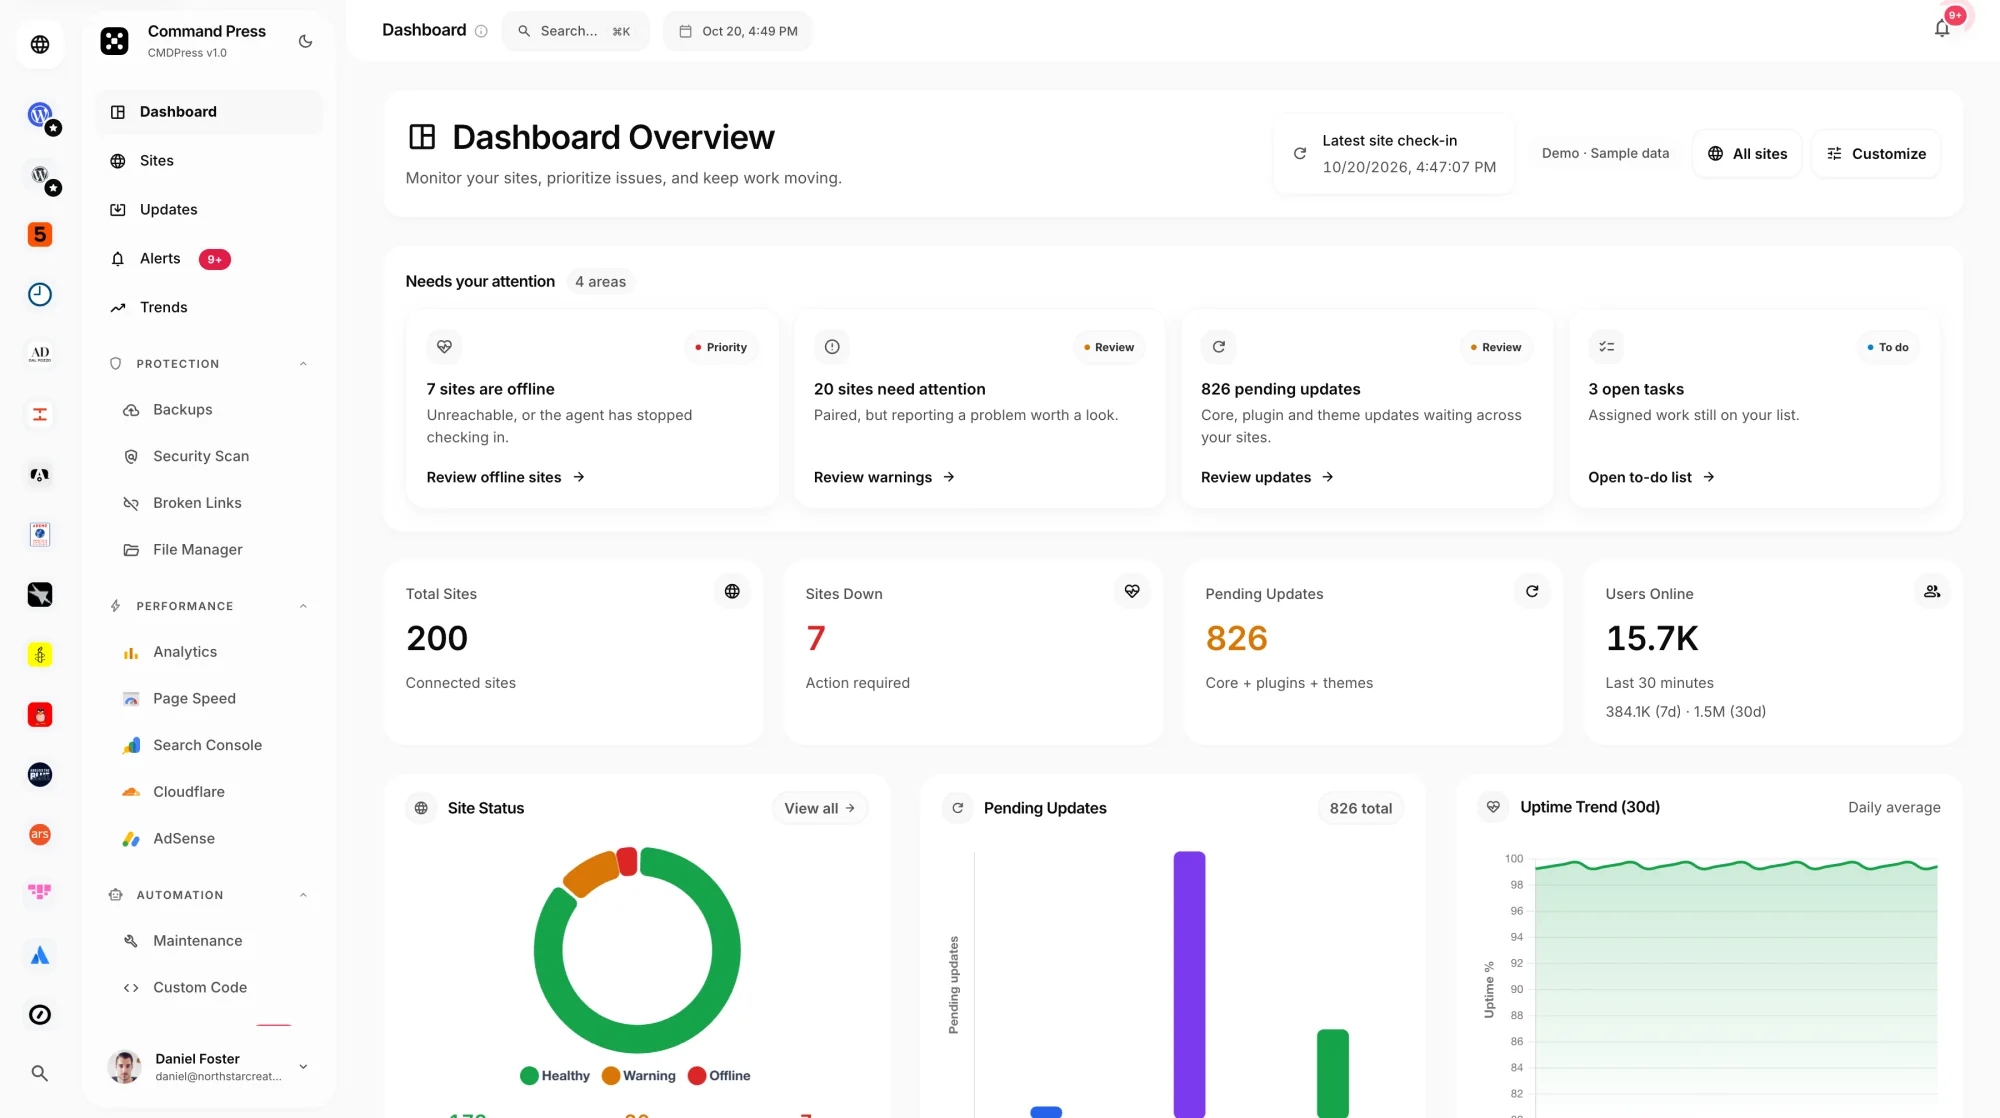Image resolution: width=2000 pixels, height=1118 pixels.
Task: Click the Search input field
Action: 575,31
